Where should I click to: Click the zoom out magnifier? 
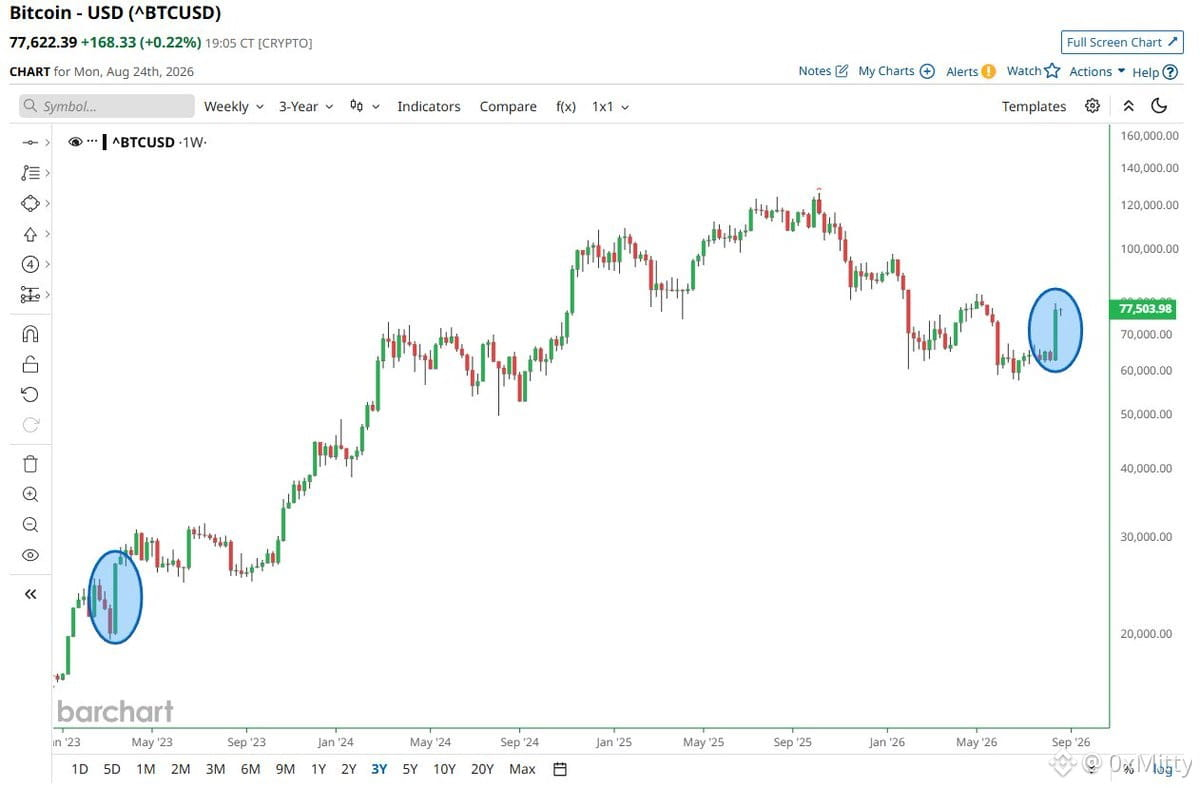click(x=30, y=524)
